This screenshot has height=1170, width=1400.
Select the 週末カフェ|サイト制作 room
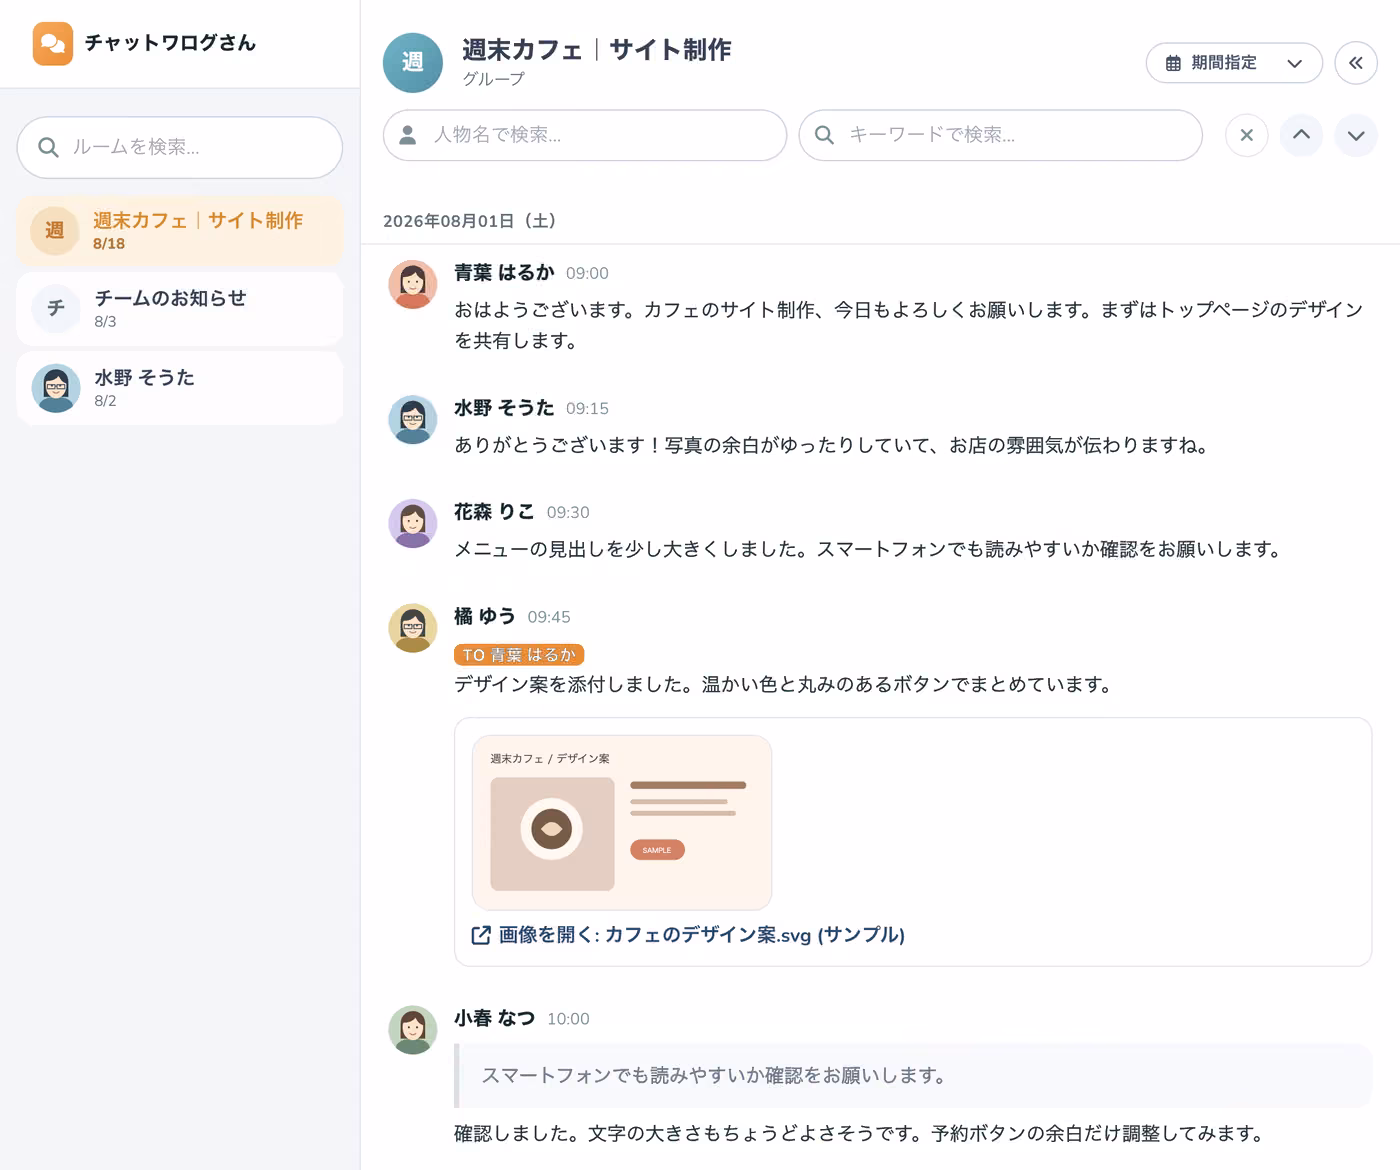(x=180, y=230)
